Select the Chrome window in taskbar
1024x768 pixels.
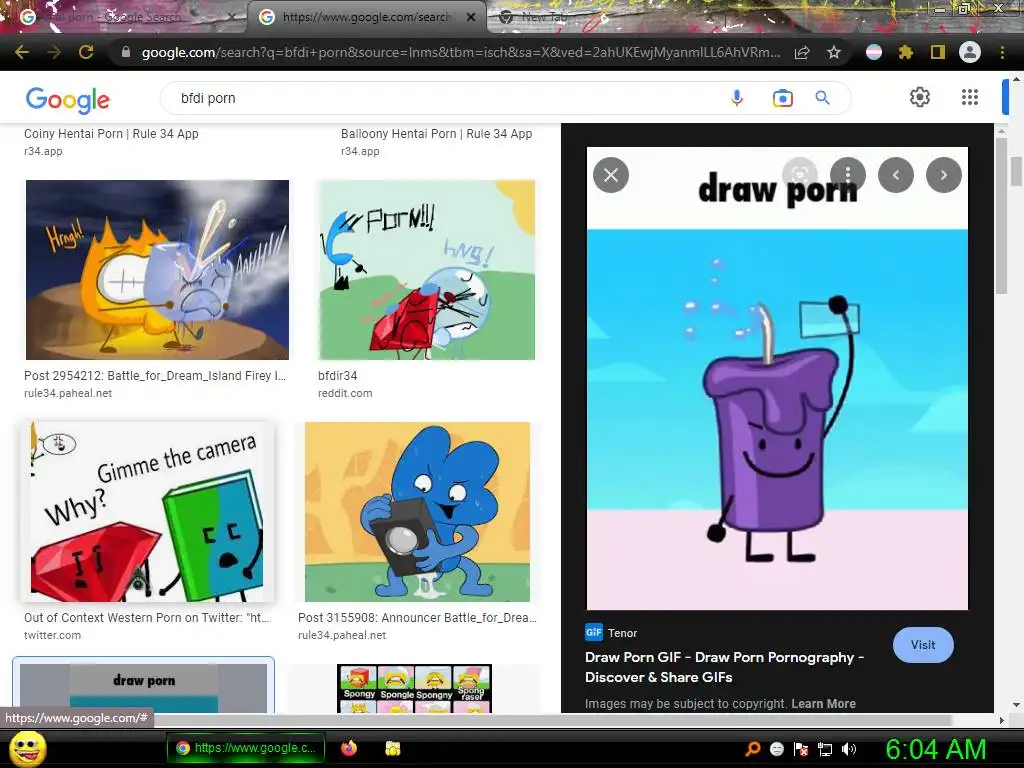click(247, 748)
